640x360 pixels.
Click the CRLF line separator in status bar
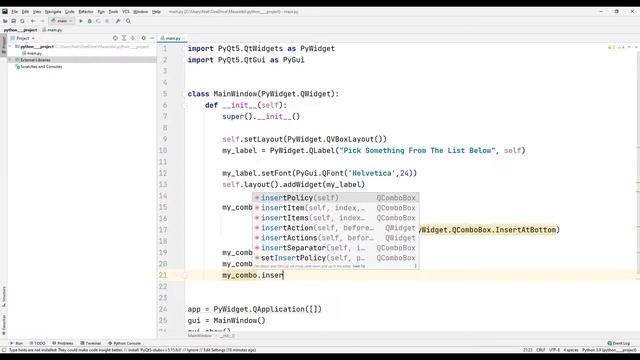click(x=540, y=350)
